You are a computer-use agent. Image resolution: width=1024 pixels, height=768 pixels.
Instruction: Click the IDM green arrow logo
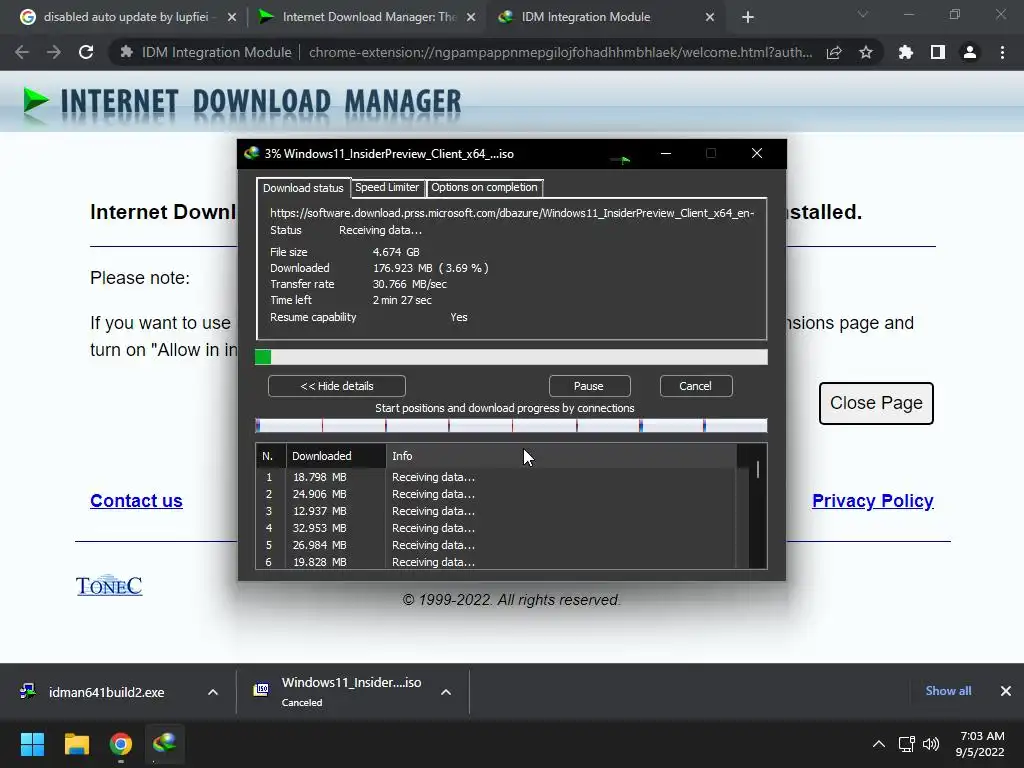coord(36,102)
